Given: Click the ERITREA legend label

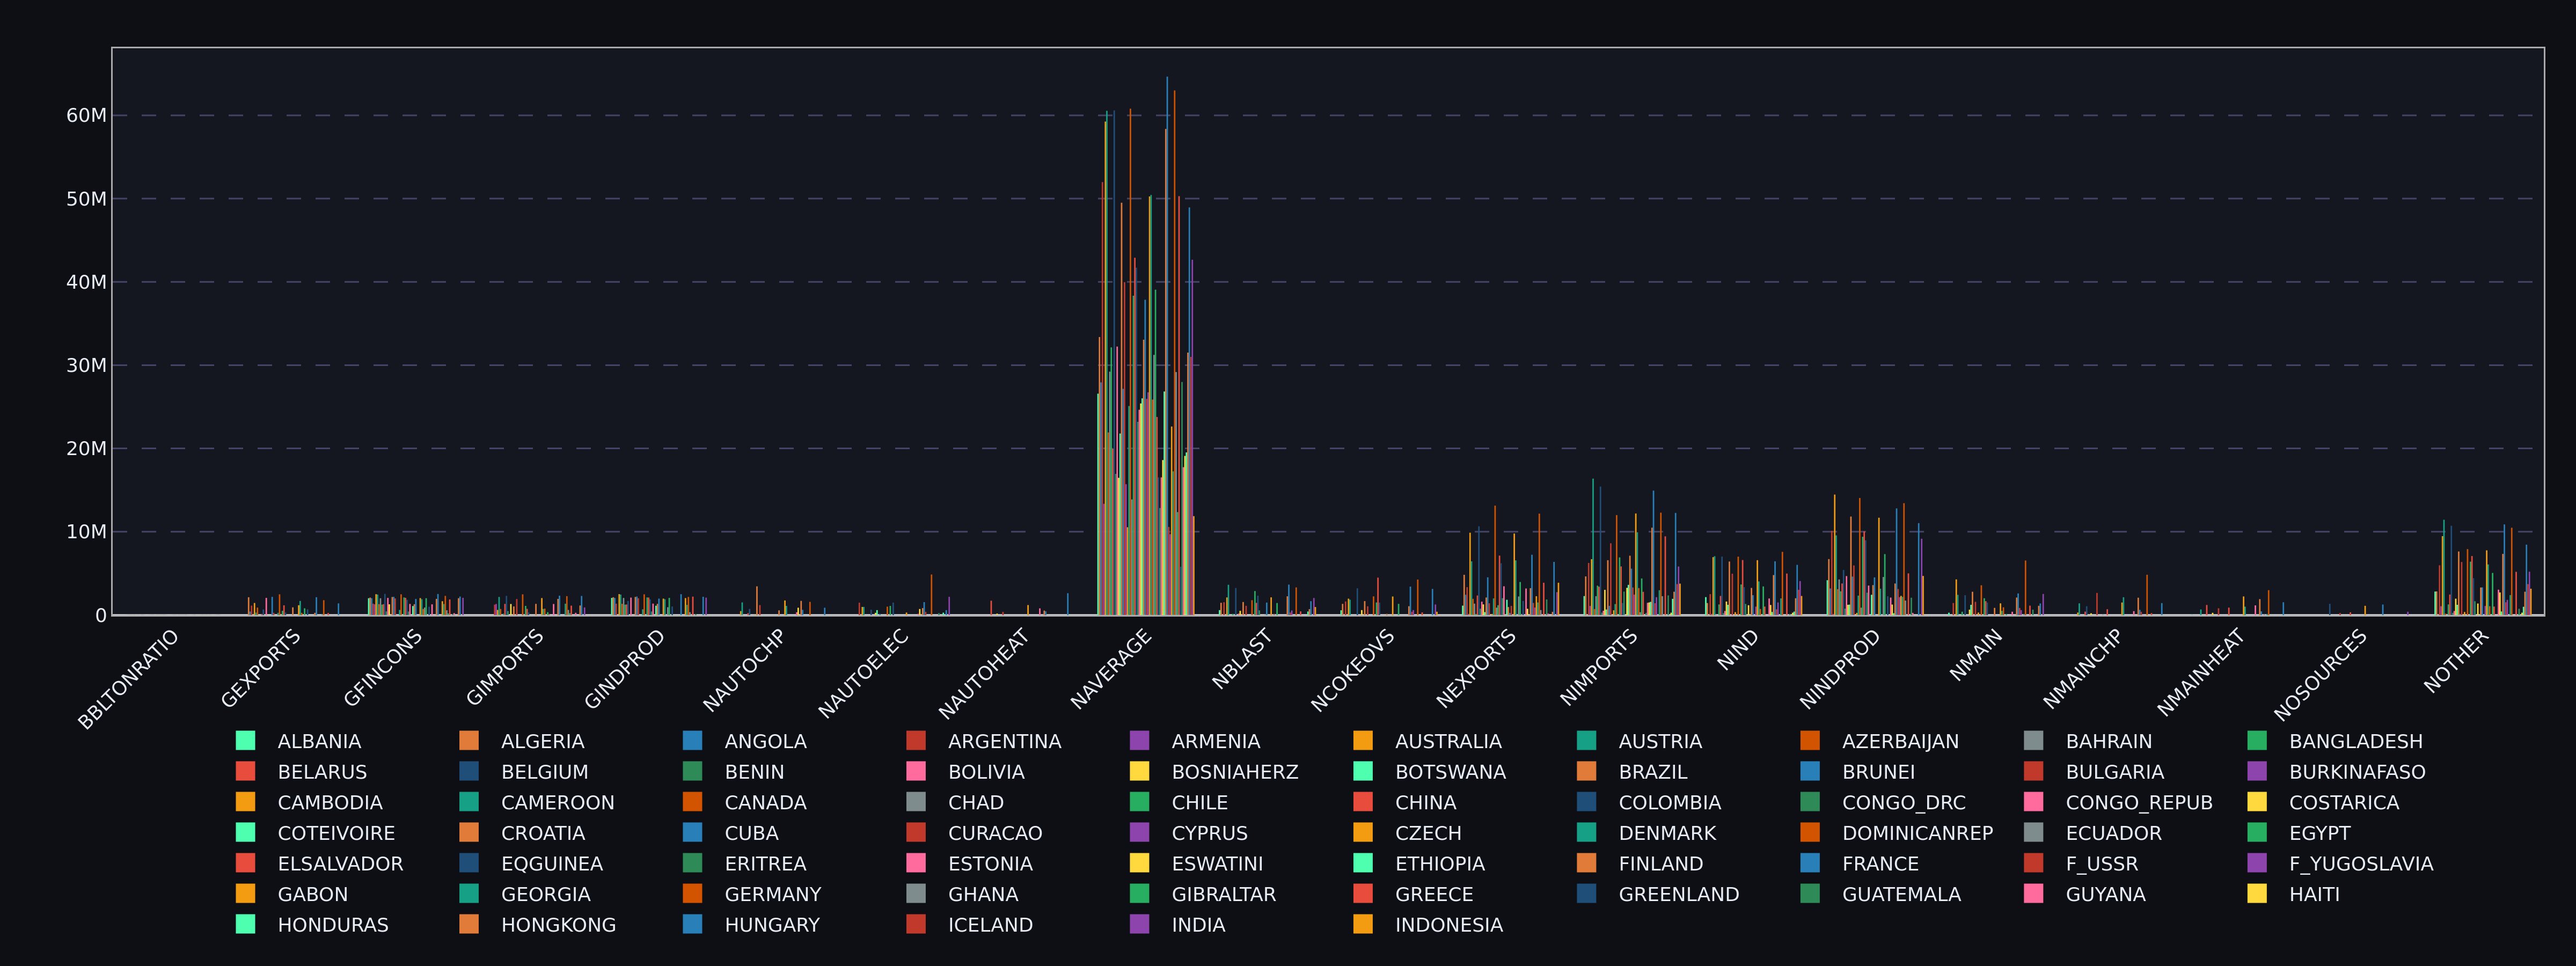Looking at the screenshot, I should 765,864.
